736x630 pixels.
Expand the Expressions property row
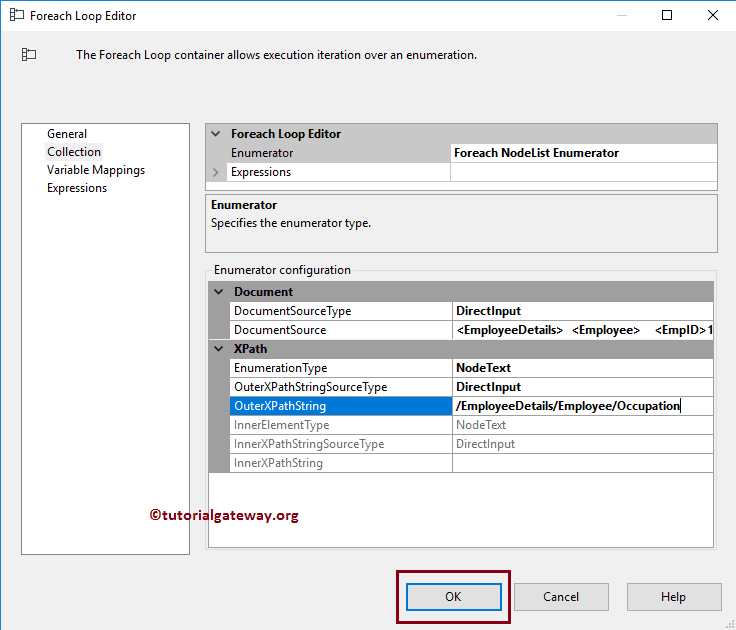216,172
